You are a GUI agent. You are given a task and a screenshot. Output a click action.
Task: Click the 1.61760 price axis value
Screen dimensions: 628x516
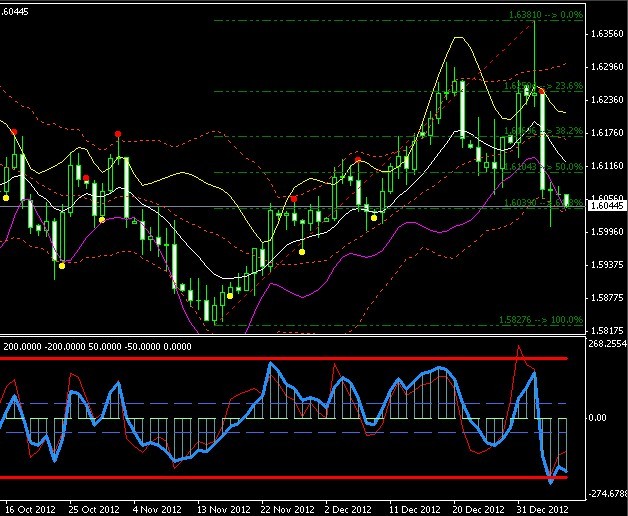pyautogui.click(x=607, y=133)
